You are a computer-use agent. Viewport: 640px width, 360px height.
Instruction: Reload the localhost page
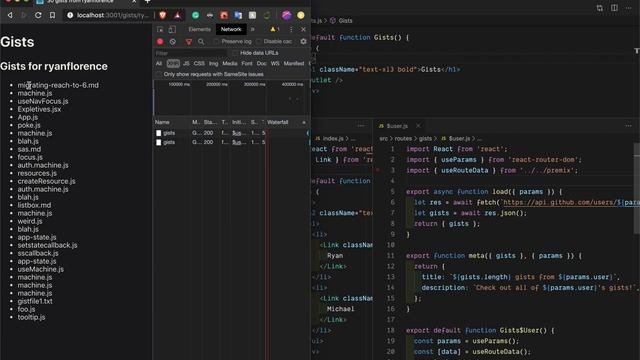[38, 15]
